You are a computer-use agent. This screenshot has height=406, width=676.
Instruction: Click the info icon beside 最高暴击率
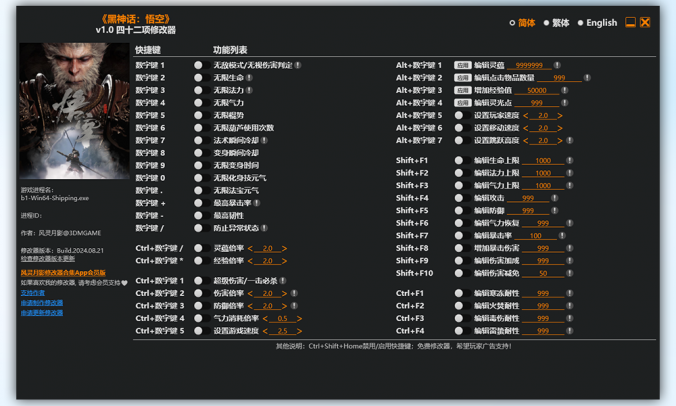point(257,203)
